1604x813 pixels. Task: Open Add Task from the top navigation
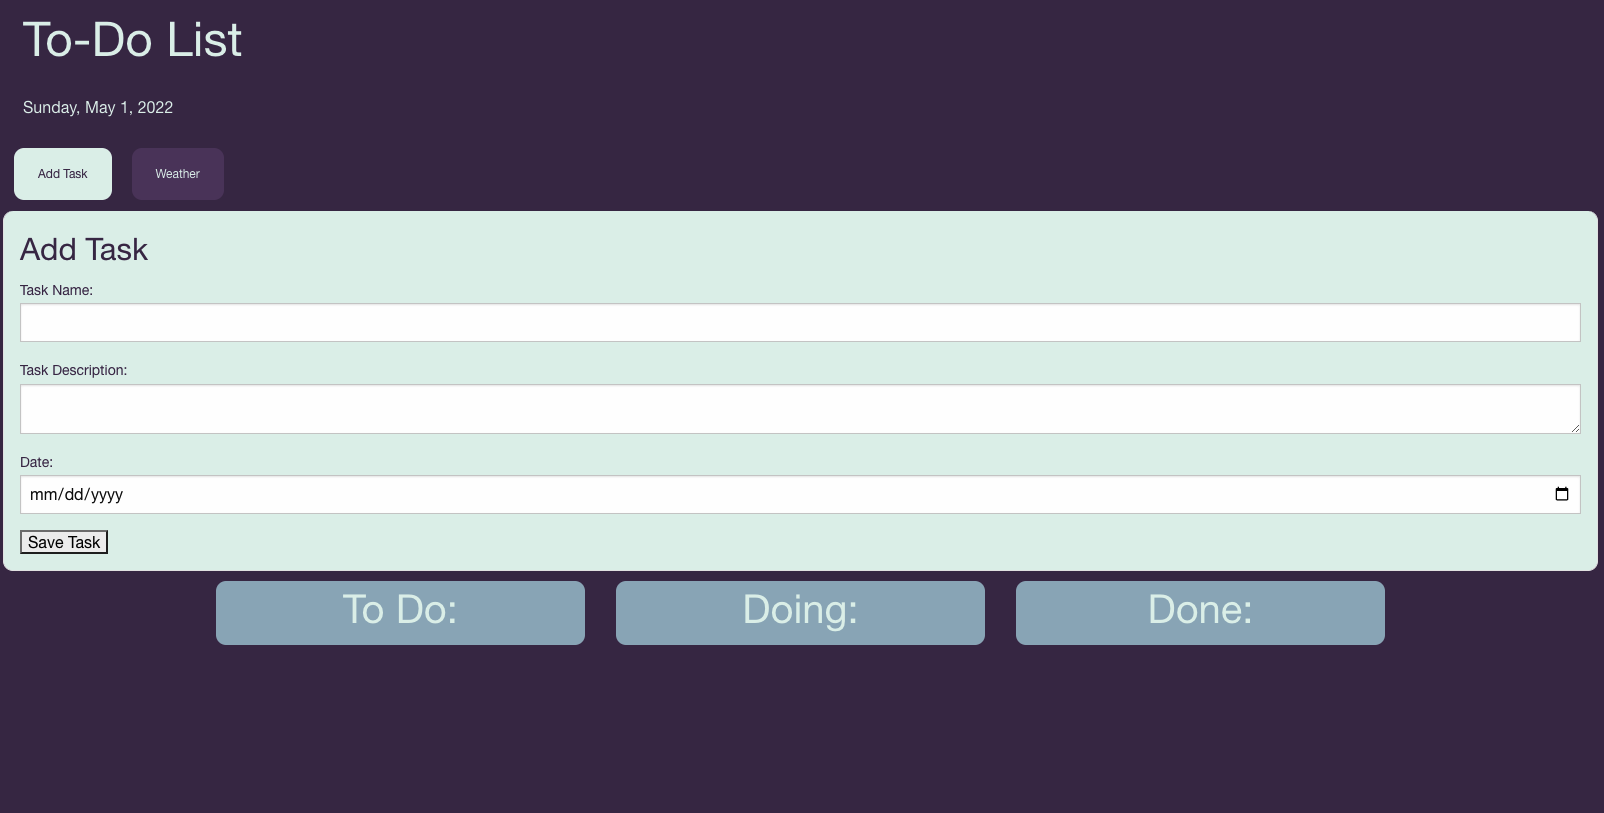[62, 173]
